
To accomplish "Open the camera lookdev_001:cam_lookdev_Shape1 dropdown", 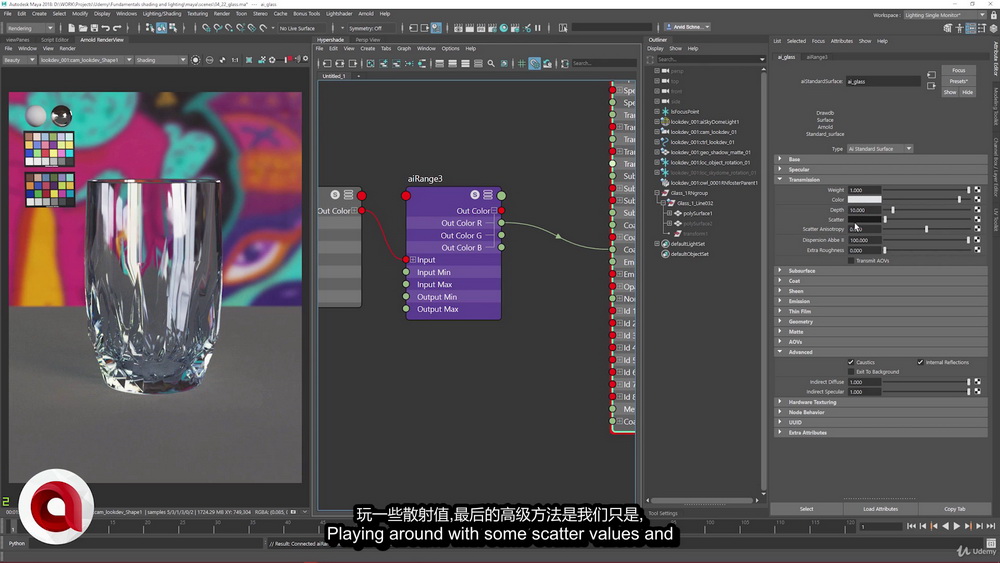I will coord(86,60).
